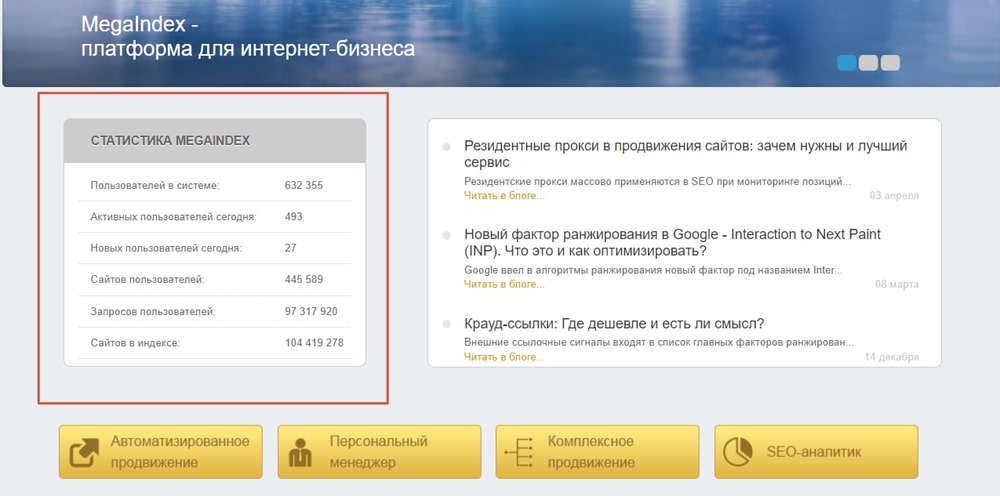The height and width of the screenshot is (496, 1000).
Task: Click the Новых пользователей сегодня label
Action: point(166,248)
